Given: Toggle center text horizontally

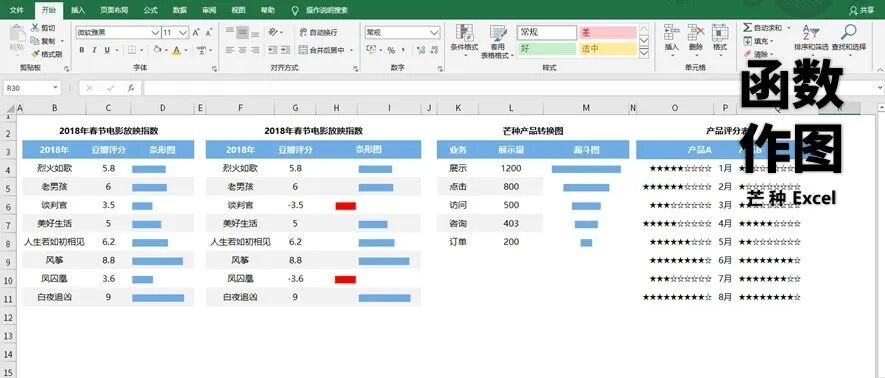Looking at the screenshot, I should [x=243, y=50].
